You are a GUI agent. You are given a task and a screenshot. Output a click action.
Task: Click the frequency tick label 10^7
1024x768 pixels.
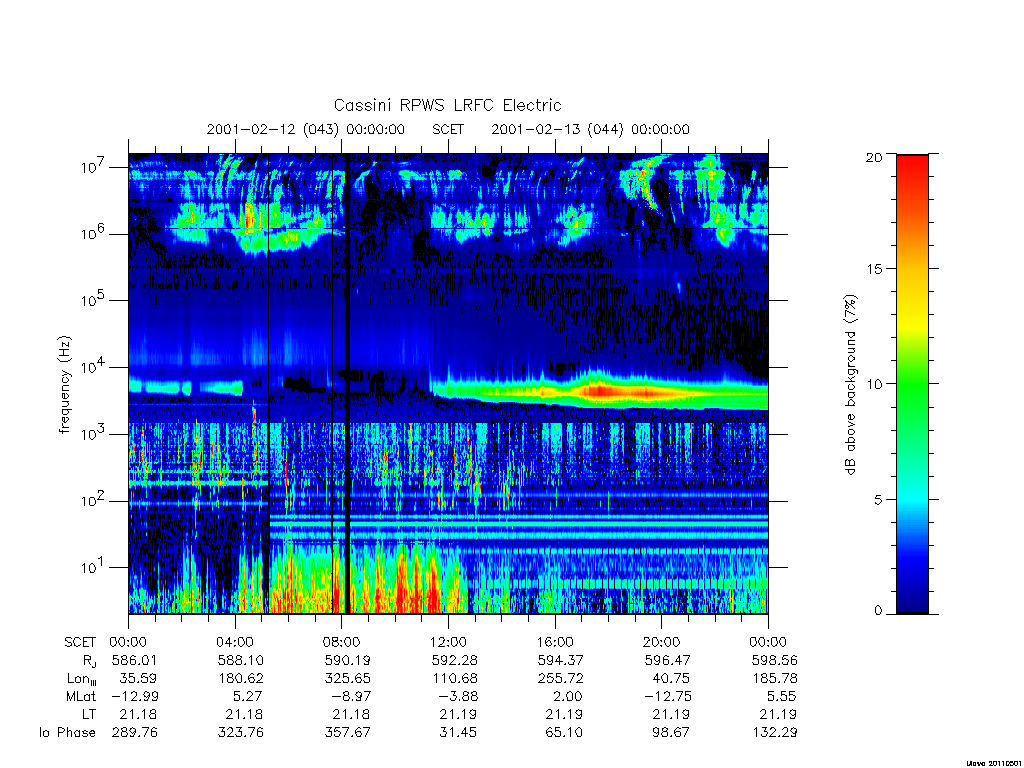point(94,167)
